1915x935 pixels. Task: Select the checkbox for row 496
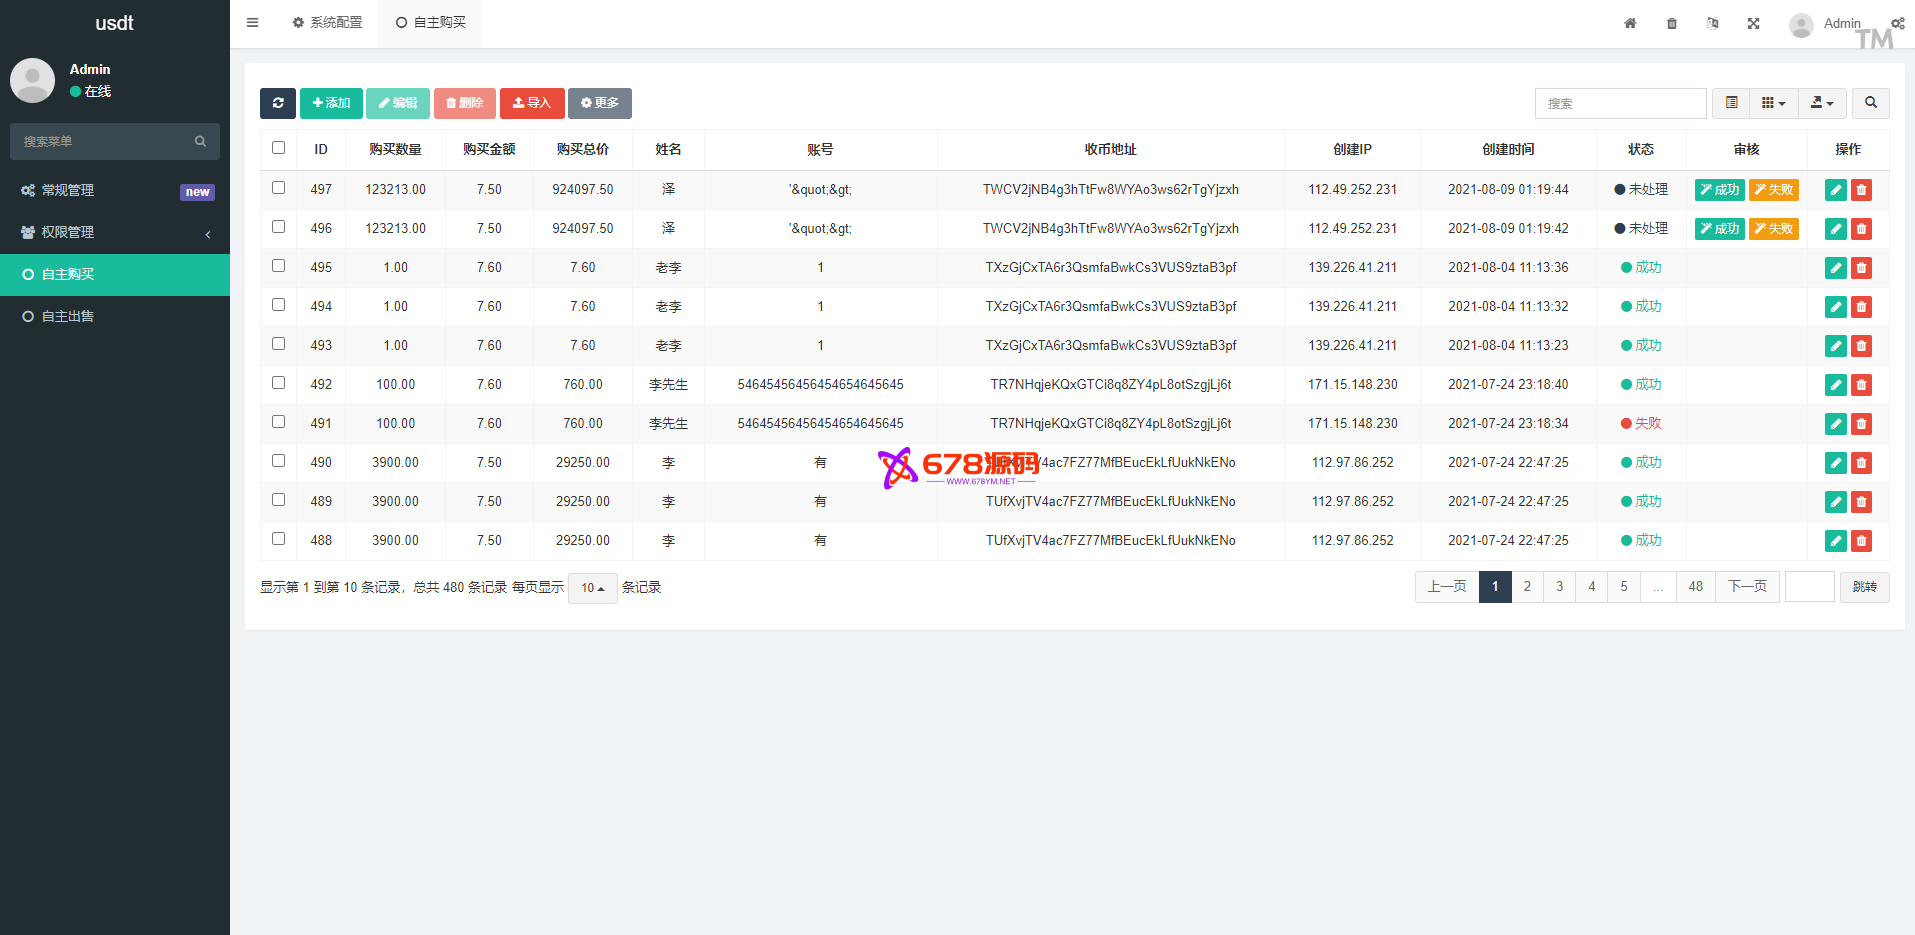(279, 227)
